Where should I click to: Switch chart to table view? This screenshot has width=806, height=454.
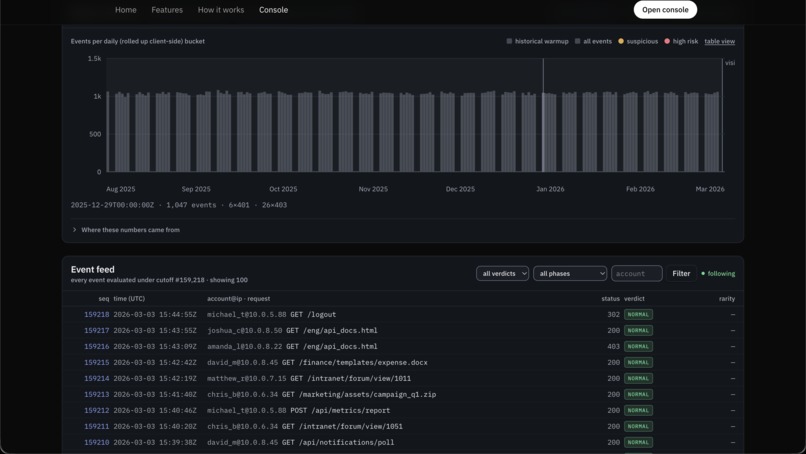720,41
